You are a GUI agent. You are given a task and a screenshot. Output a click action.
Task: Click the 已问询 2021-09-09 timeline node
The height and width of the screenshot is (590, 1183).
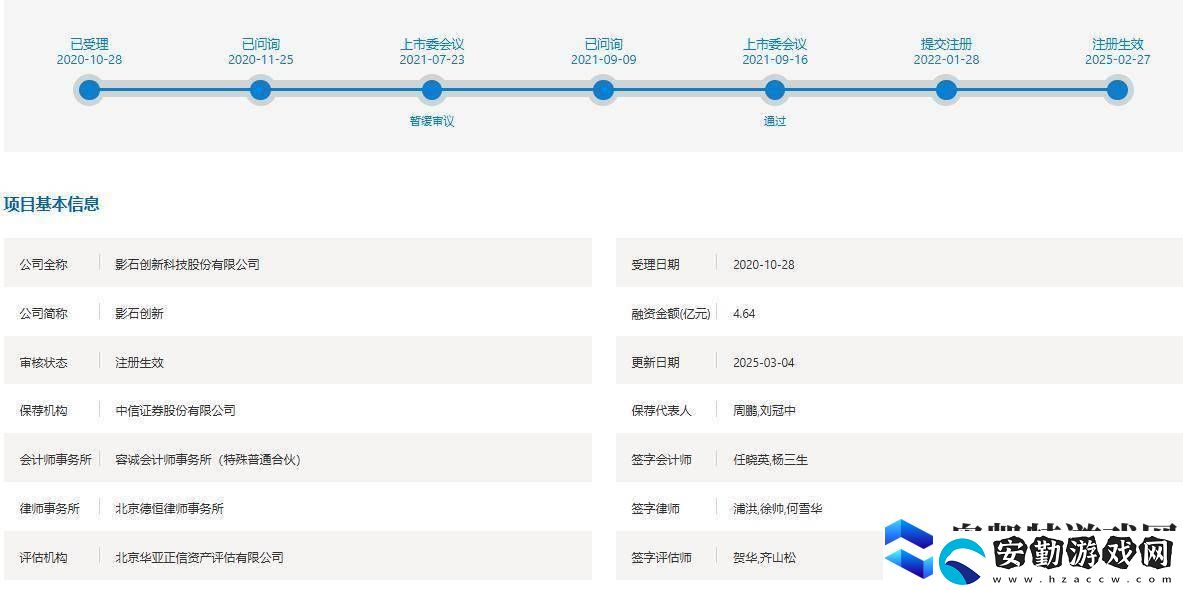click(x=603, y=91)
